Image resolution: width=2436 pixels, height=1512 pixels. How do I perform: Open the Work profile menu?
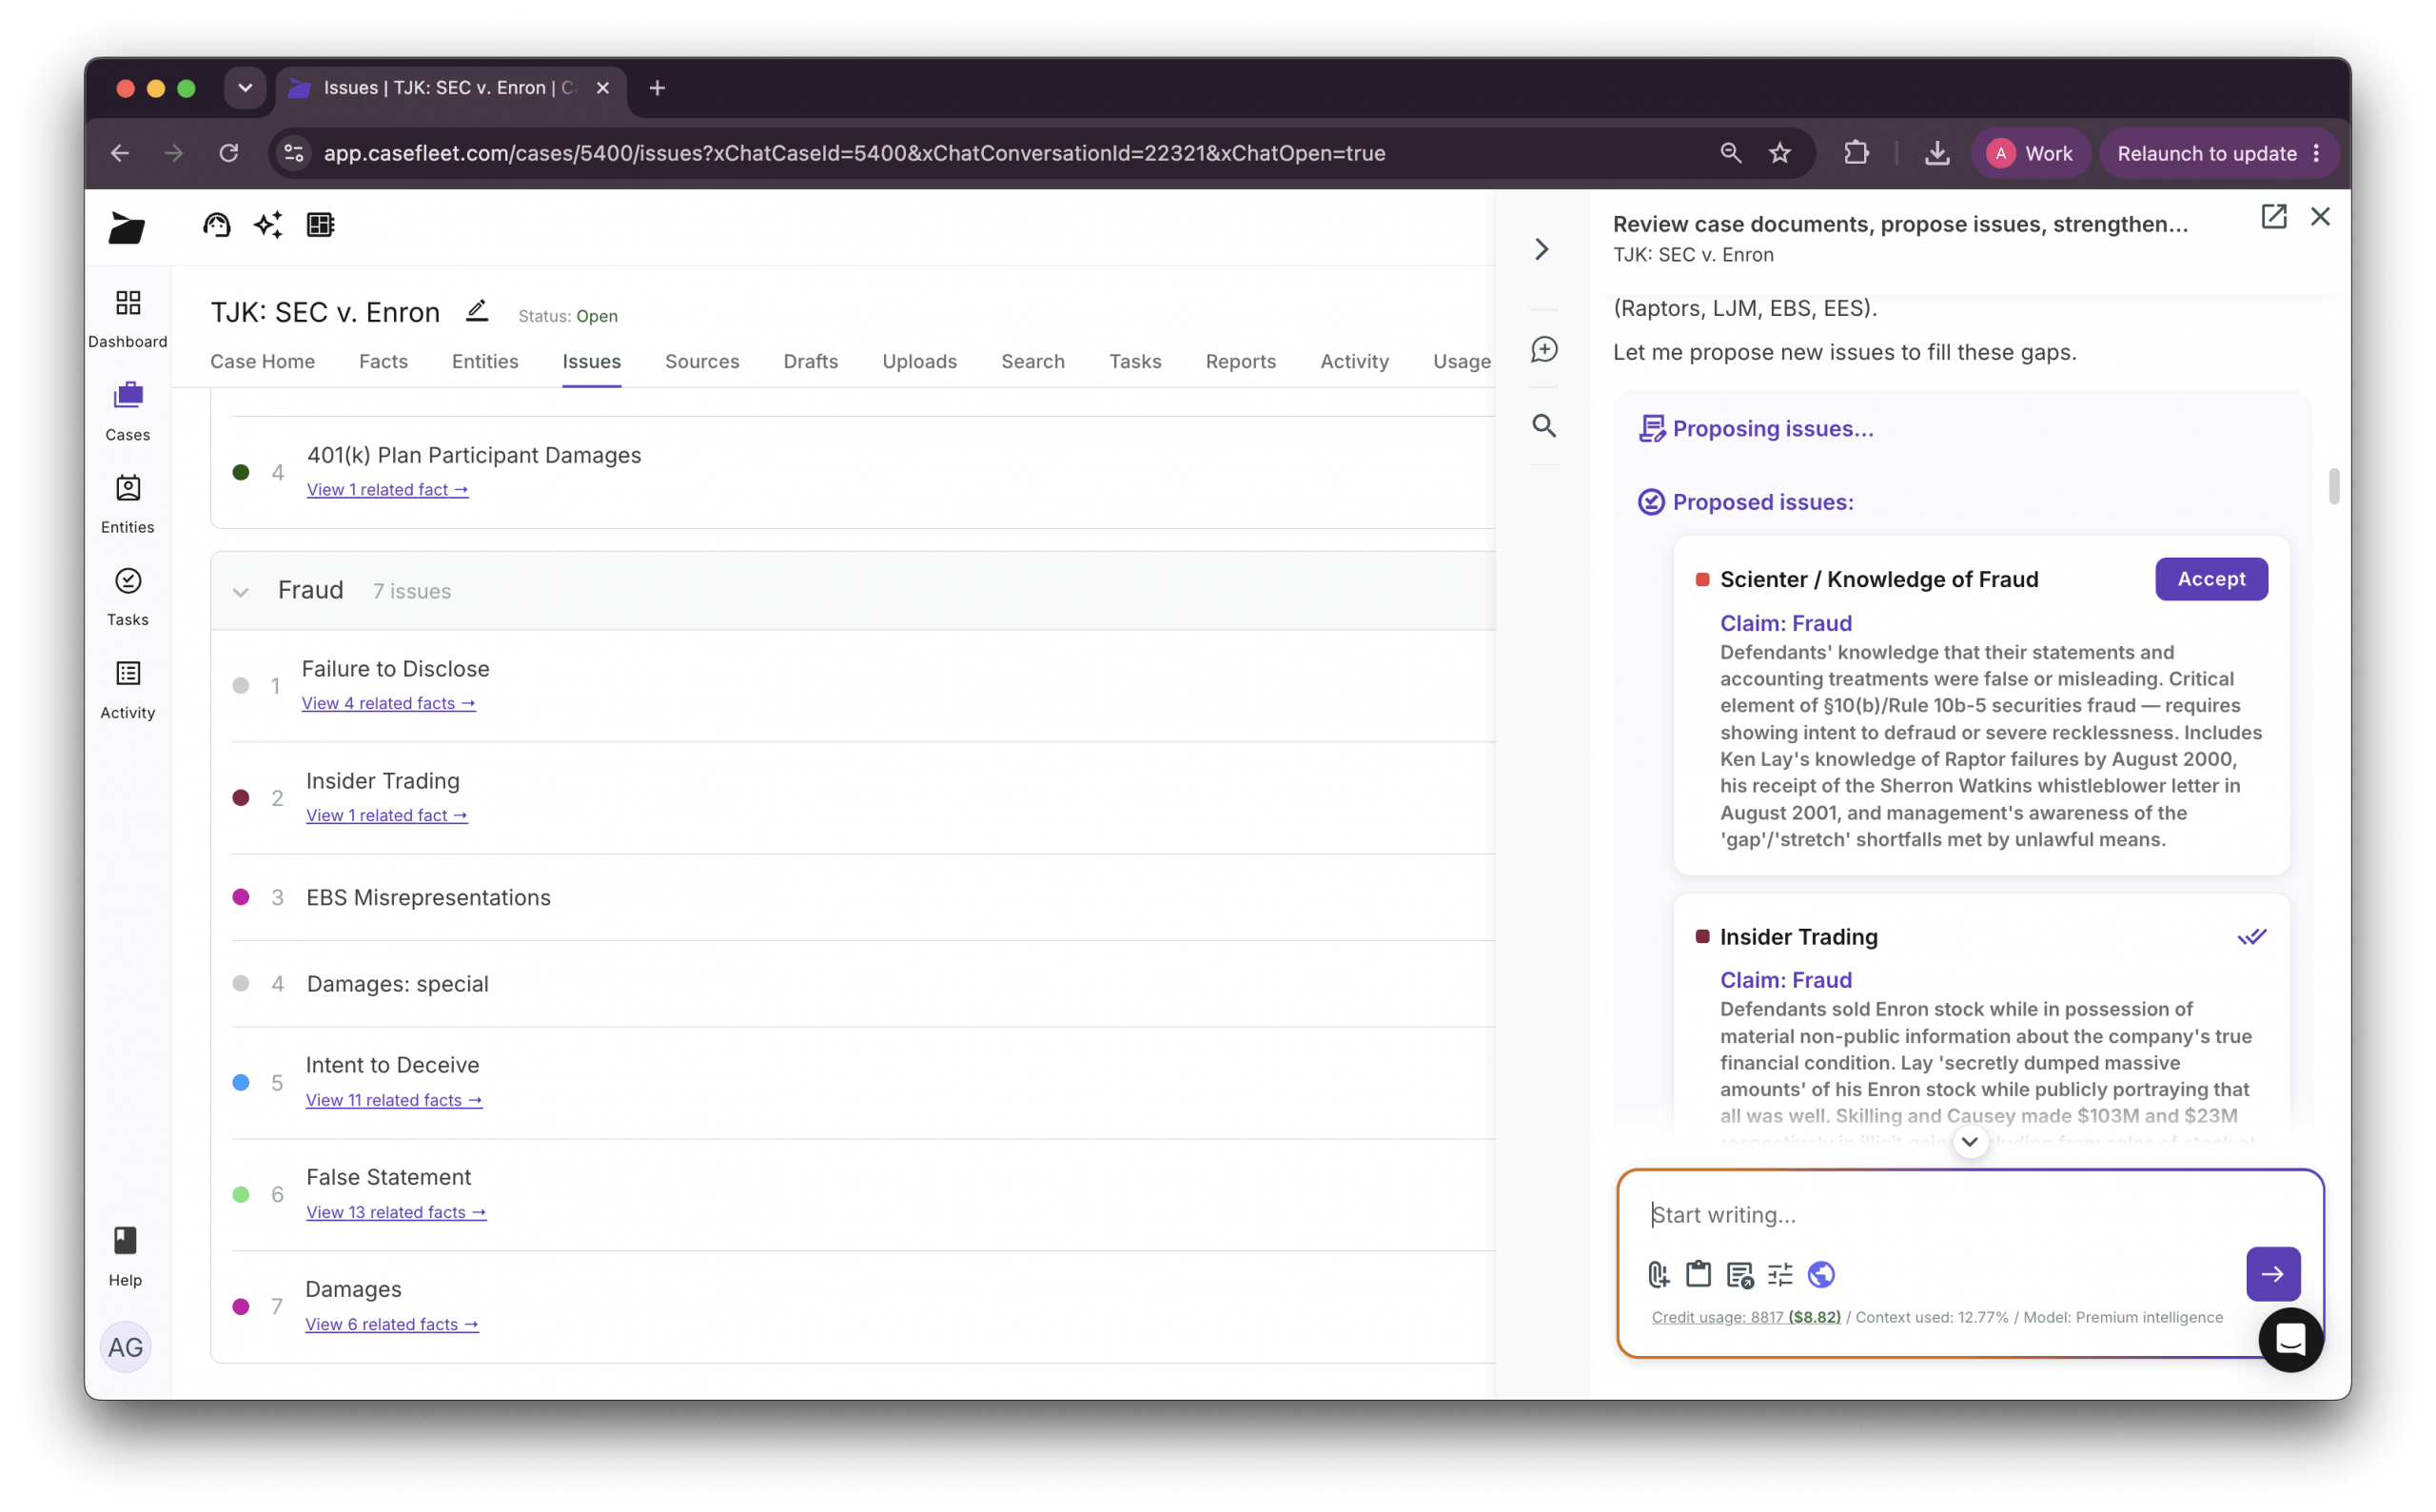tap(2030, 153)
